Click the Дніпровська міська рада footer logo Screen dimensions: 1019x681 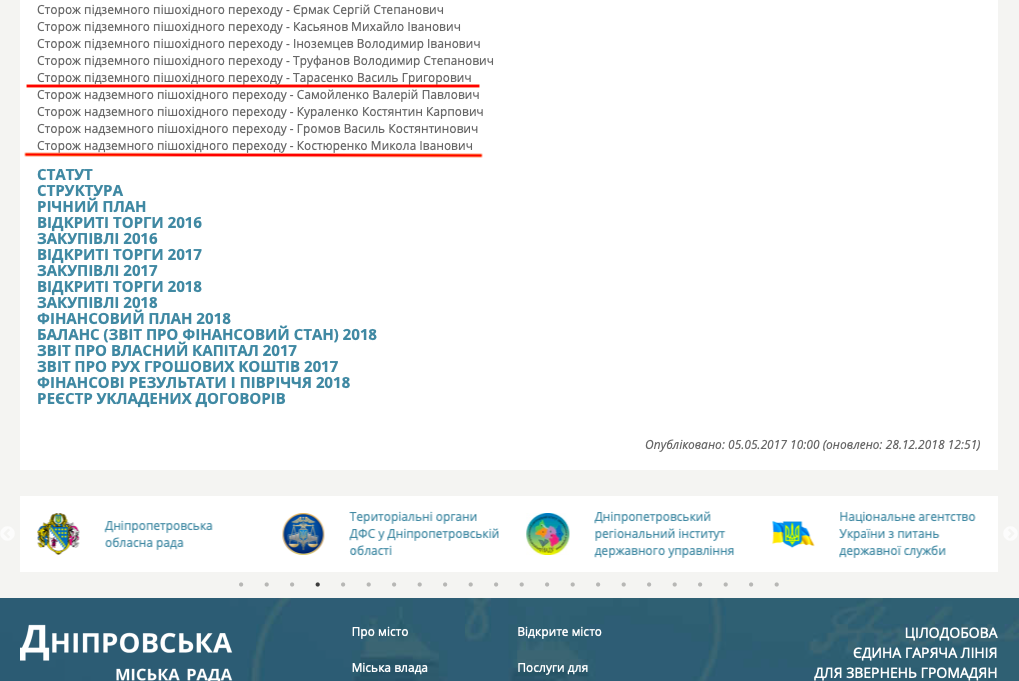(126, 652)
